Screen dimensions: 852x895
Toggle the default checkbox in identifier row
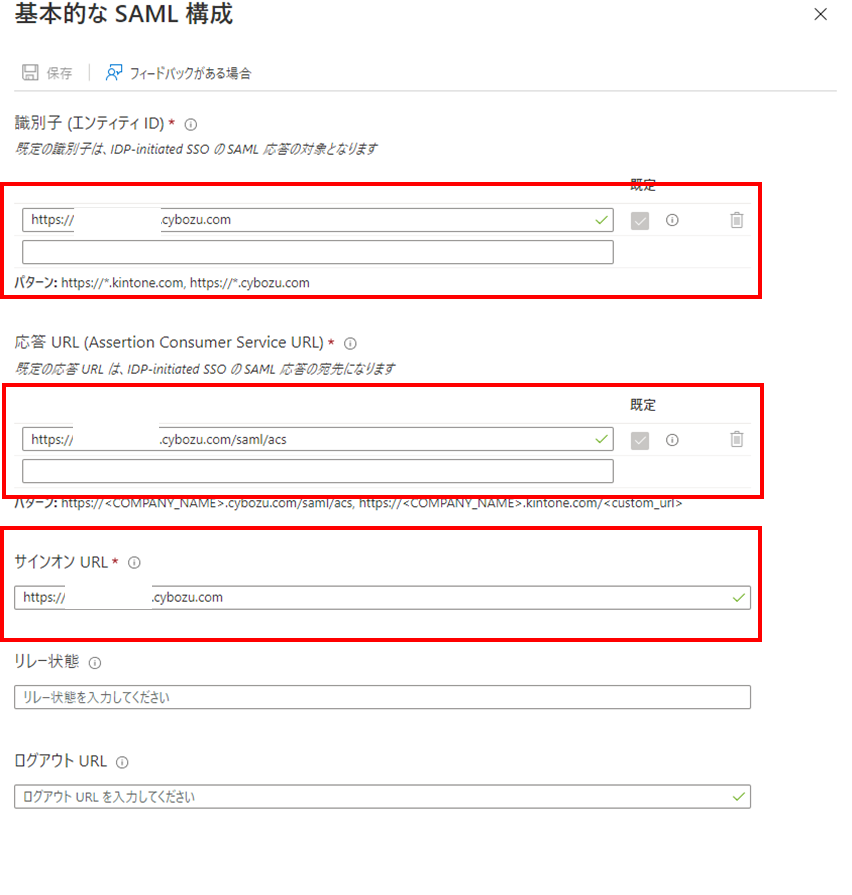coord(640,220)
